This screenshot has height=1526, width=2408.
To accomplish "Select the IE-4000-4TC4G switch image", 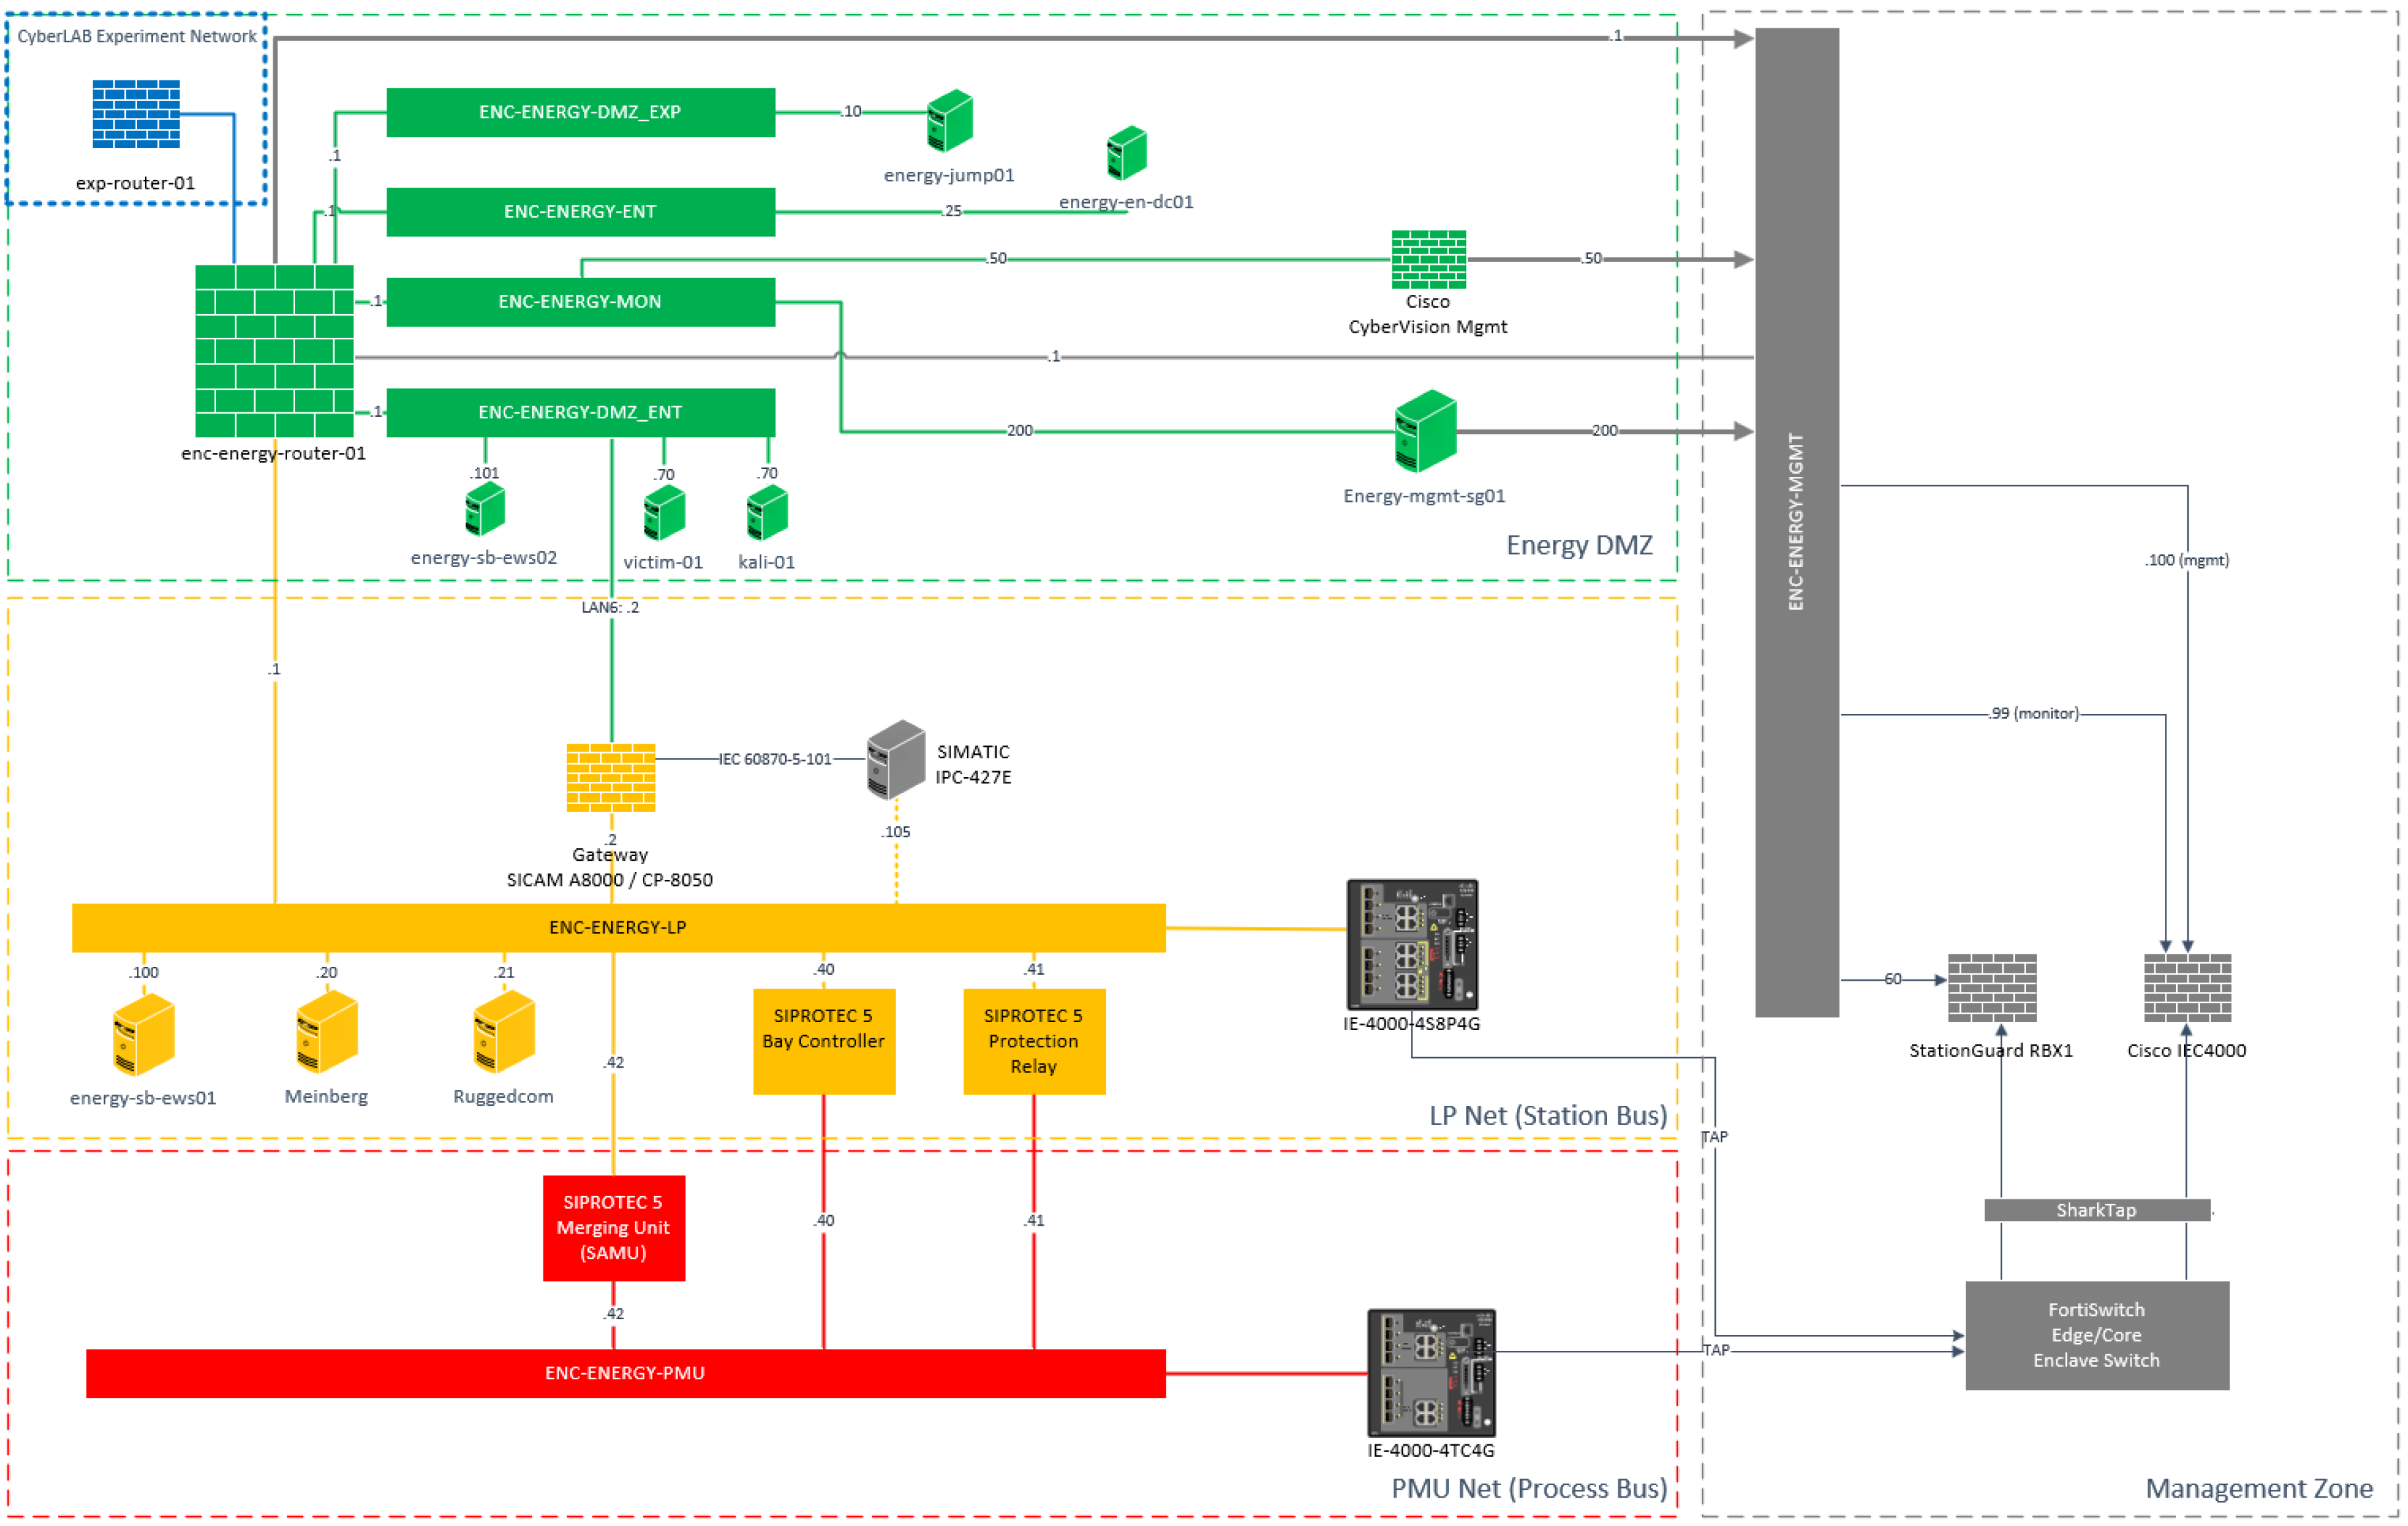I will click(x=1431, y=1372).
